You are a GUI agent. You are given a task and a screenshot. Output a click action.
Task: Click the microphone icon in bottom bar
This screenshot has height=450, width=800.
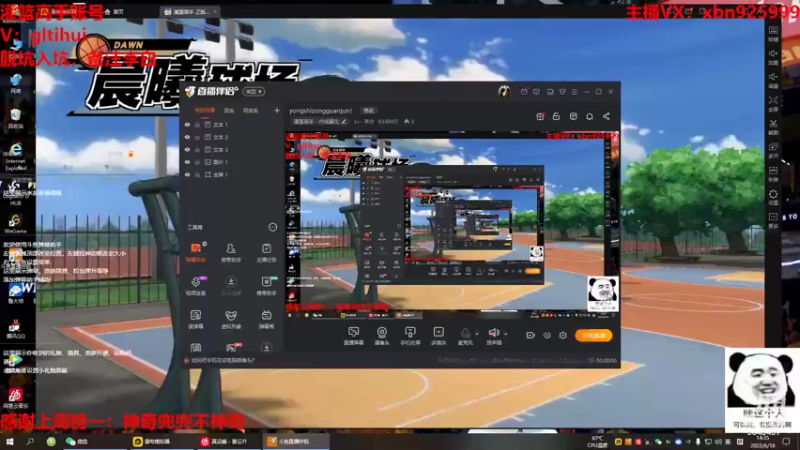tap(465, 334)
